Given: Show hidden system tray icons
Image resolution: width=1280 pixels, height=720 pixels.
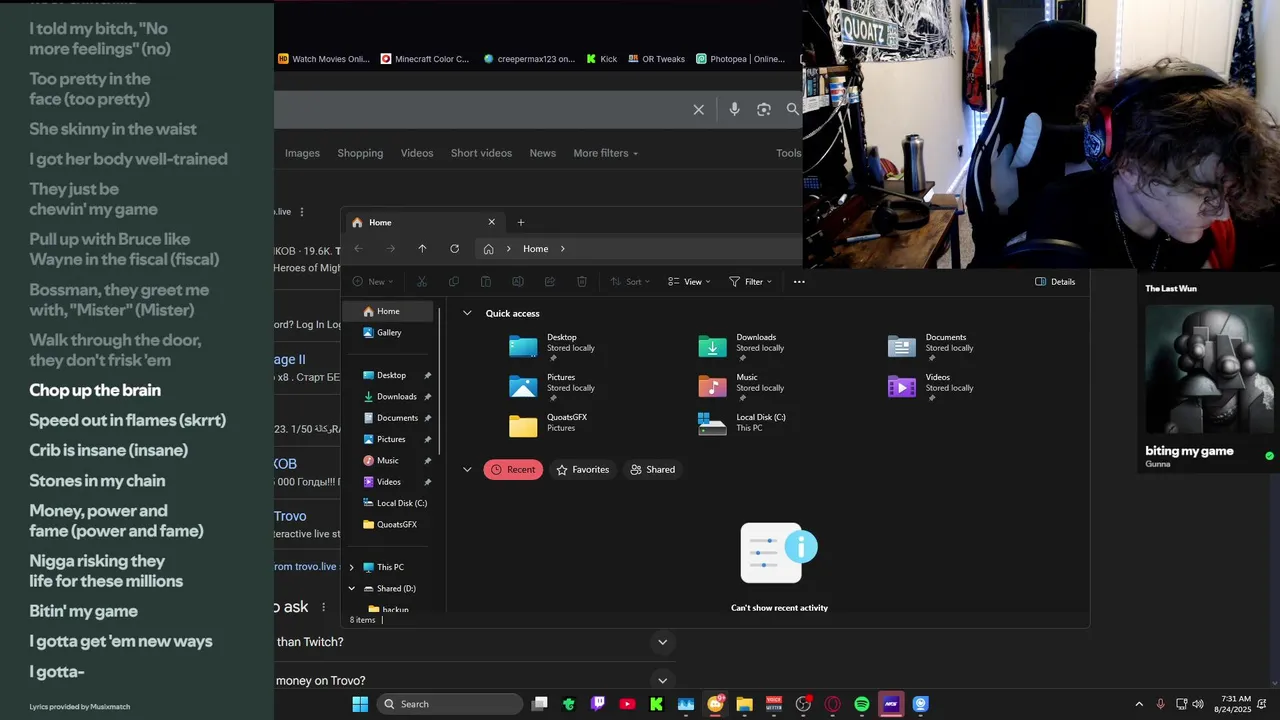Looking at the screenshot, I should [x=1138, y=704].
